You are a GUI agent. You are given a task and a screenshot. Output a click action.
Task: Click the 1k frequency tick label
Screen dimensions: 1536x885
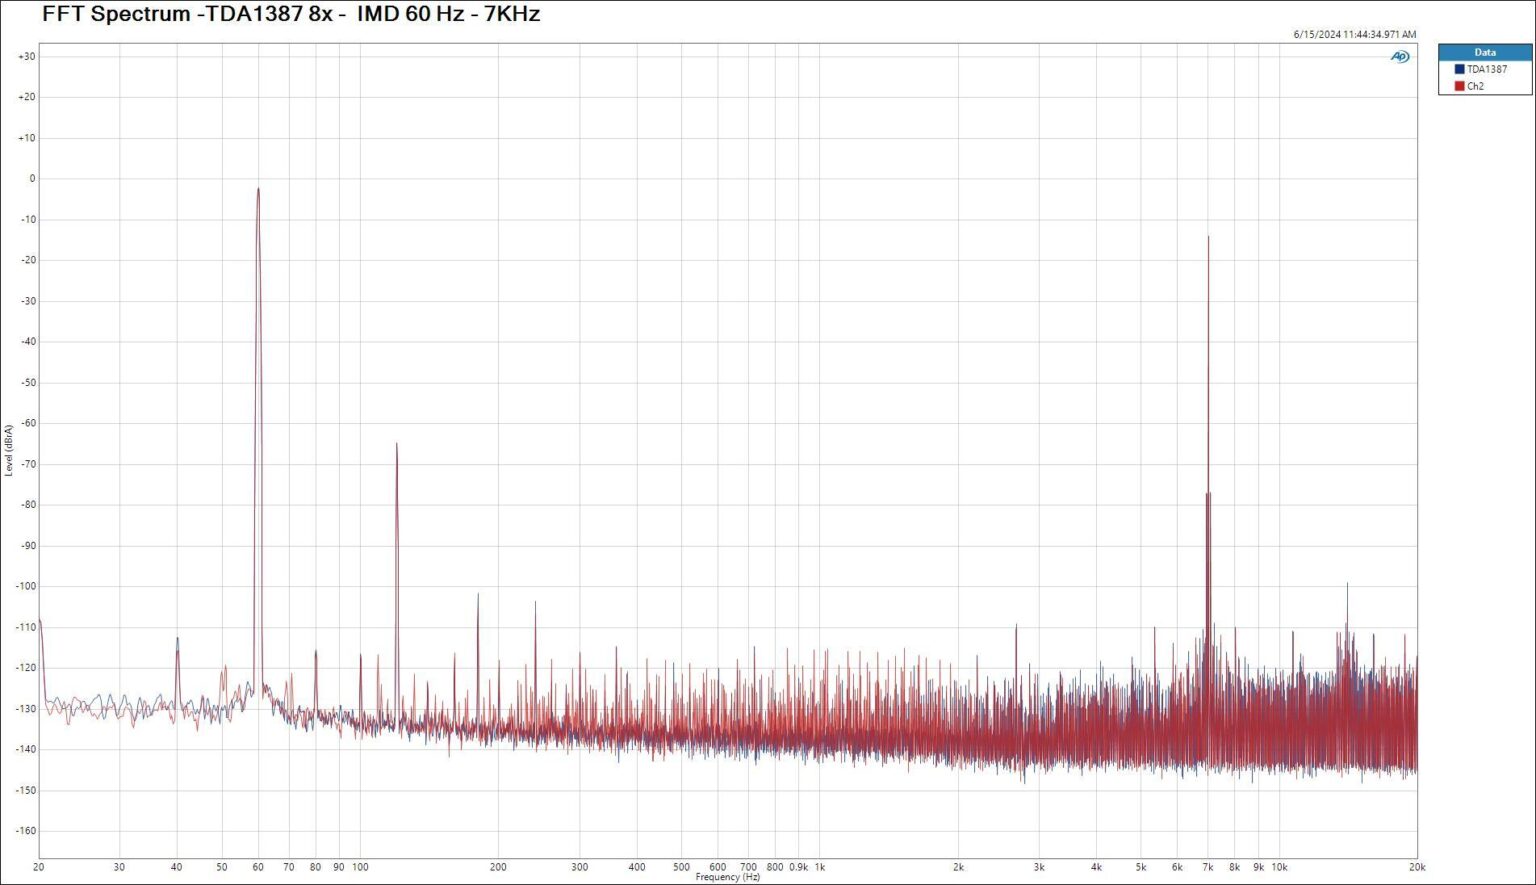coord(820,866)
